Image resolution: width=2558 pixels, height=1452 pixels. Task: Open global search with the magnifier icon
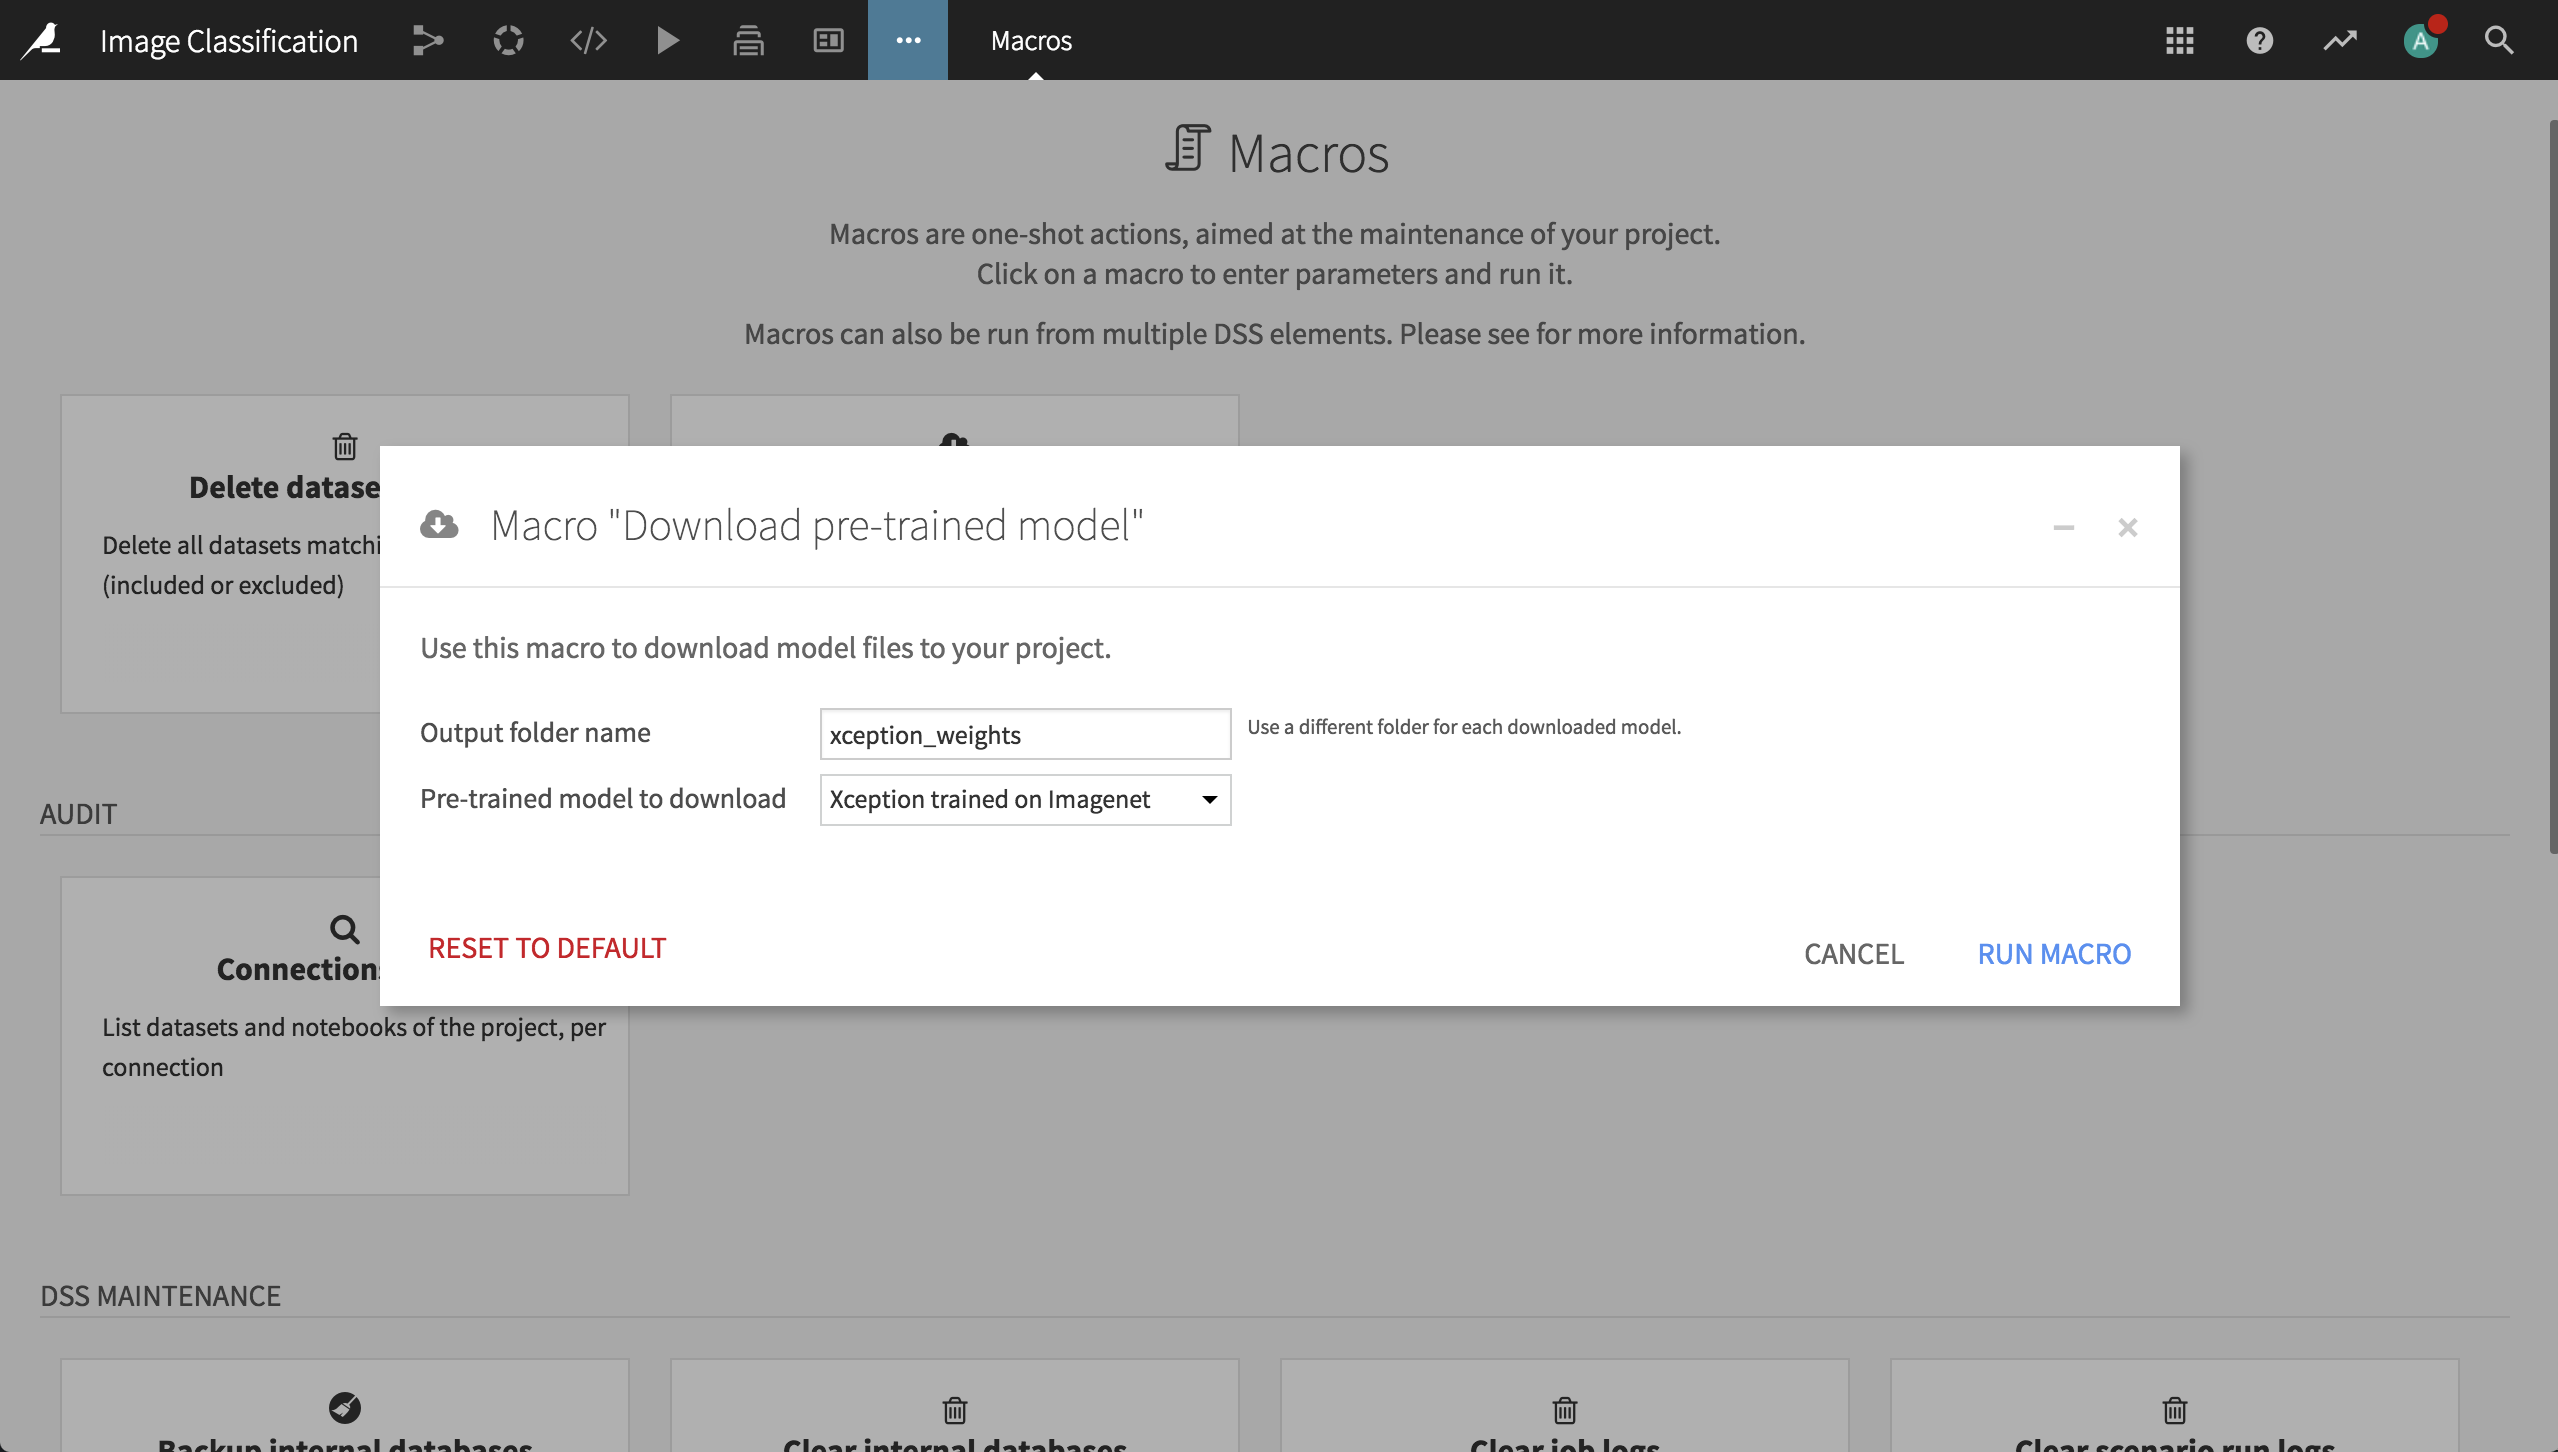(2499, 40)
